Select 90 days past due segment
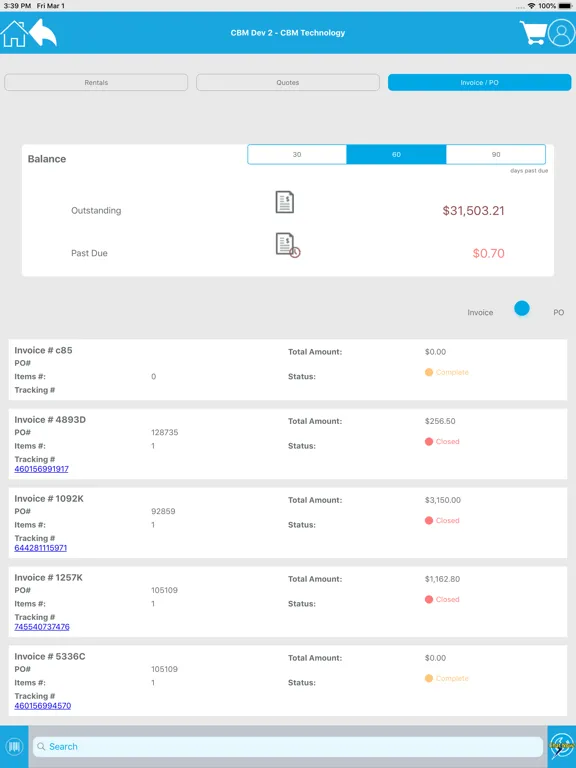Image resolution: width=576 pixels, height=768 pixels. pyautogui.click(x=496, y=154)
